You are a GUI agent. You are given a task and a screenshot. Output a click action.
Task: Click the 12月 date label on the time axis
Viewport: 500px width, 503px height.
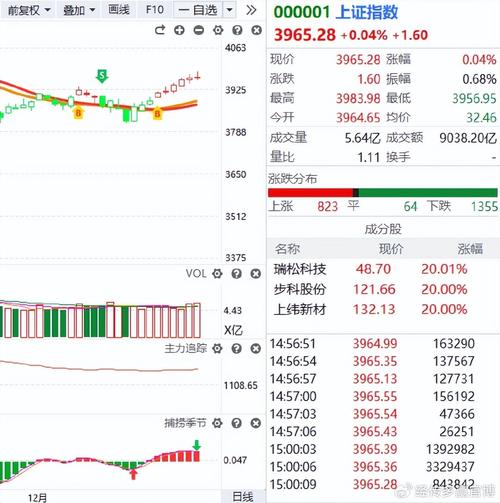tap(37, 498)
